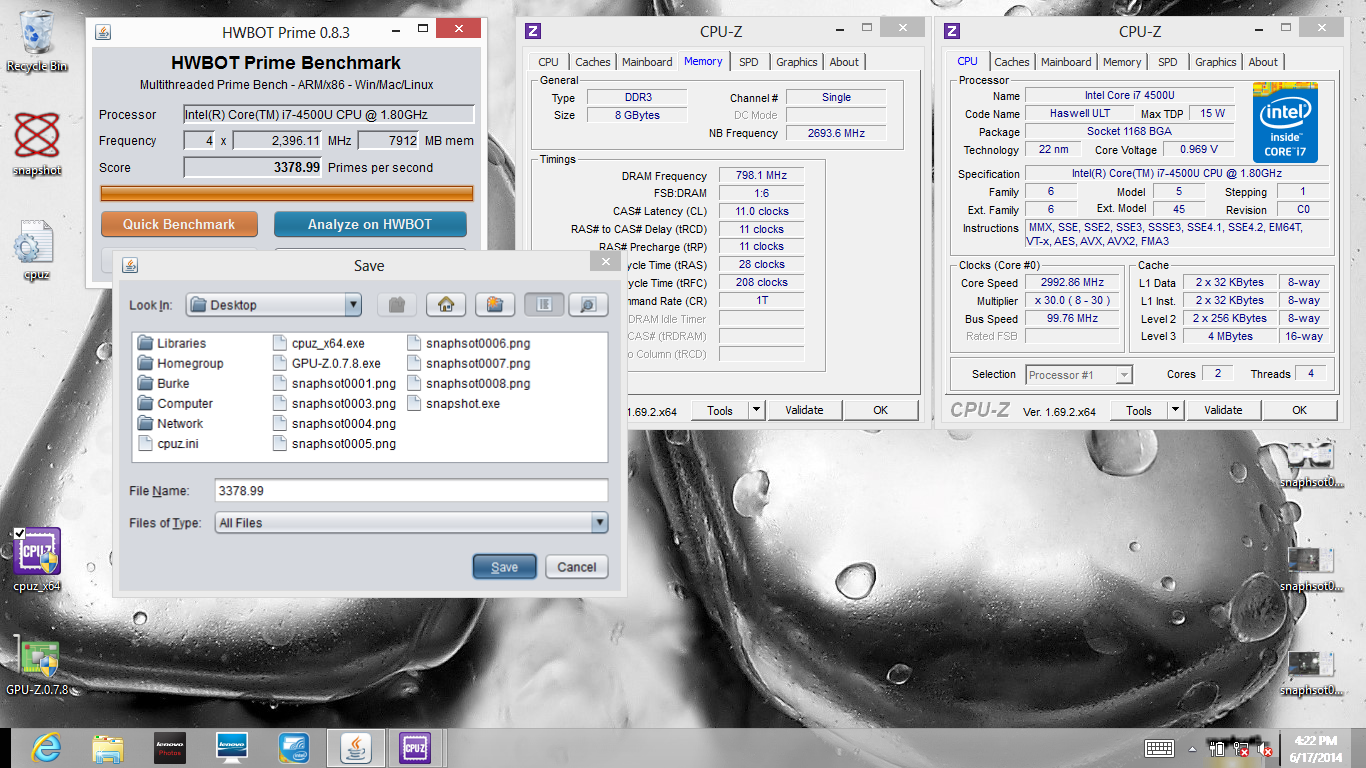The width and height of the screenshot is (1366, 768).
Task: Click the Z icon in CPU-Z Memory title bar
Action: pos(533,31)
